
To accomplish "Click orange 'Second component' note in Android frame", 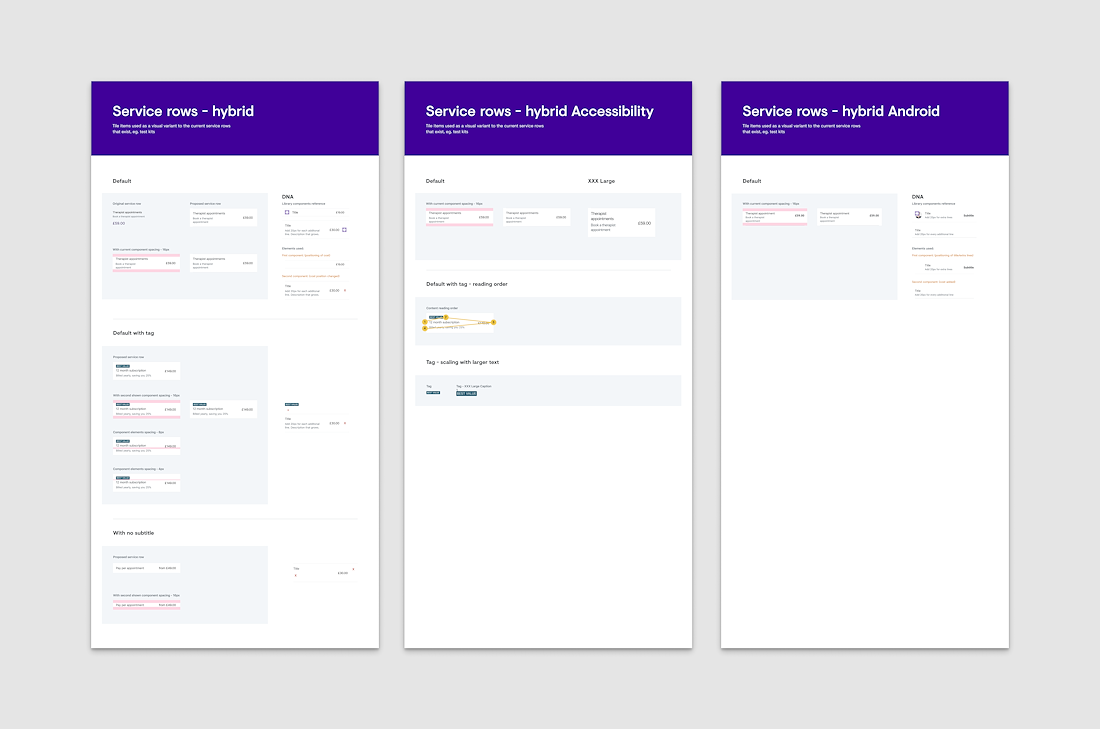I will tap(934, 282).
